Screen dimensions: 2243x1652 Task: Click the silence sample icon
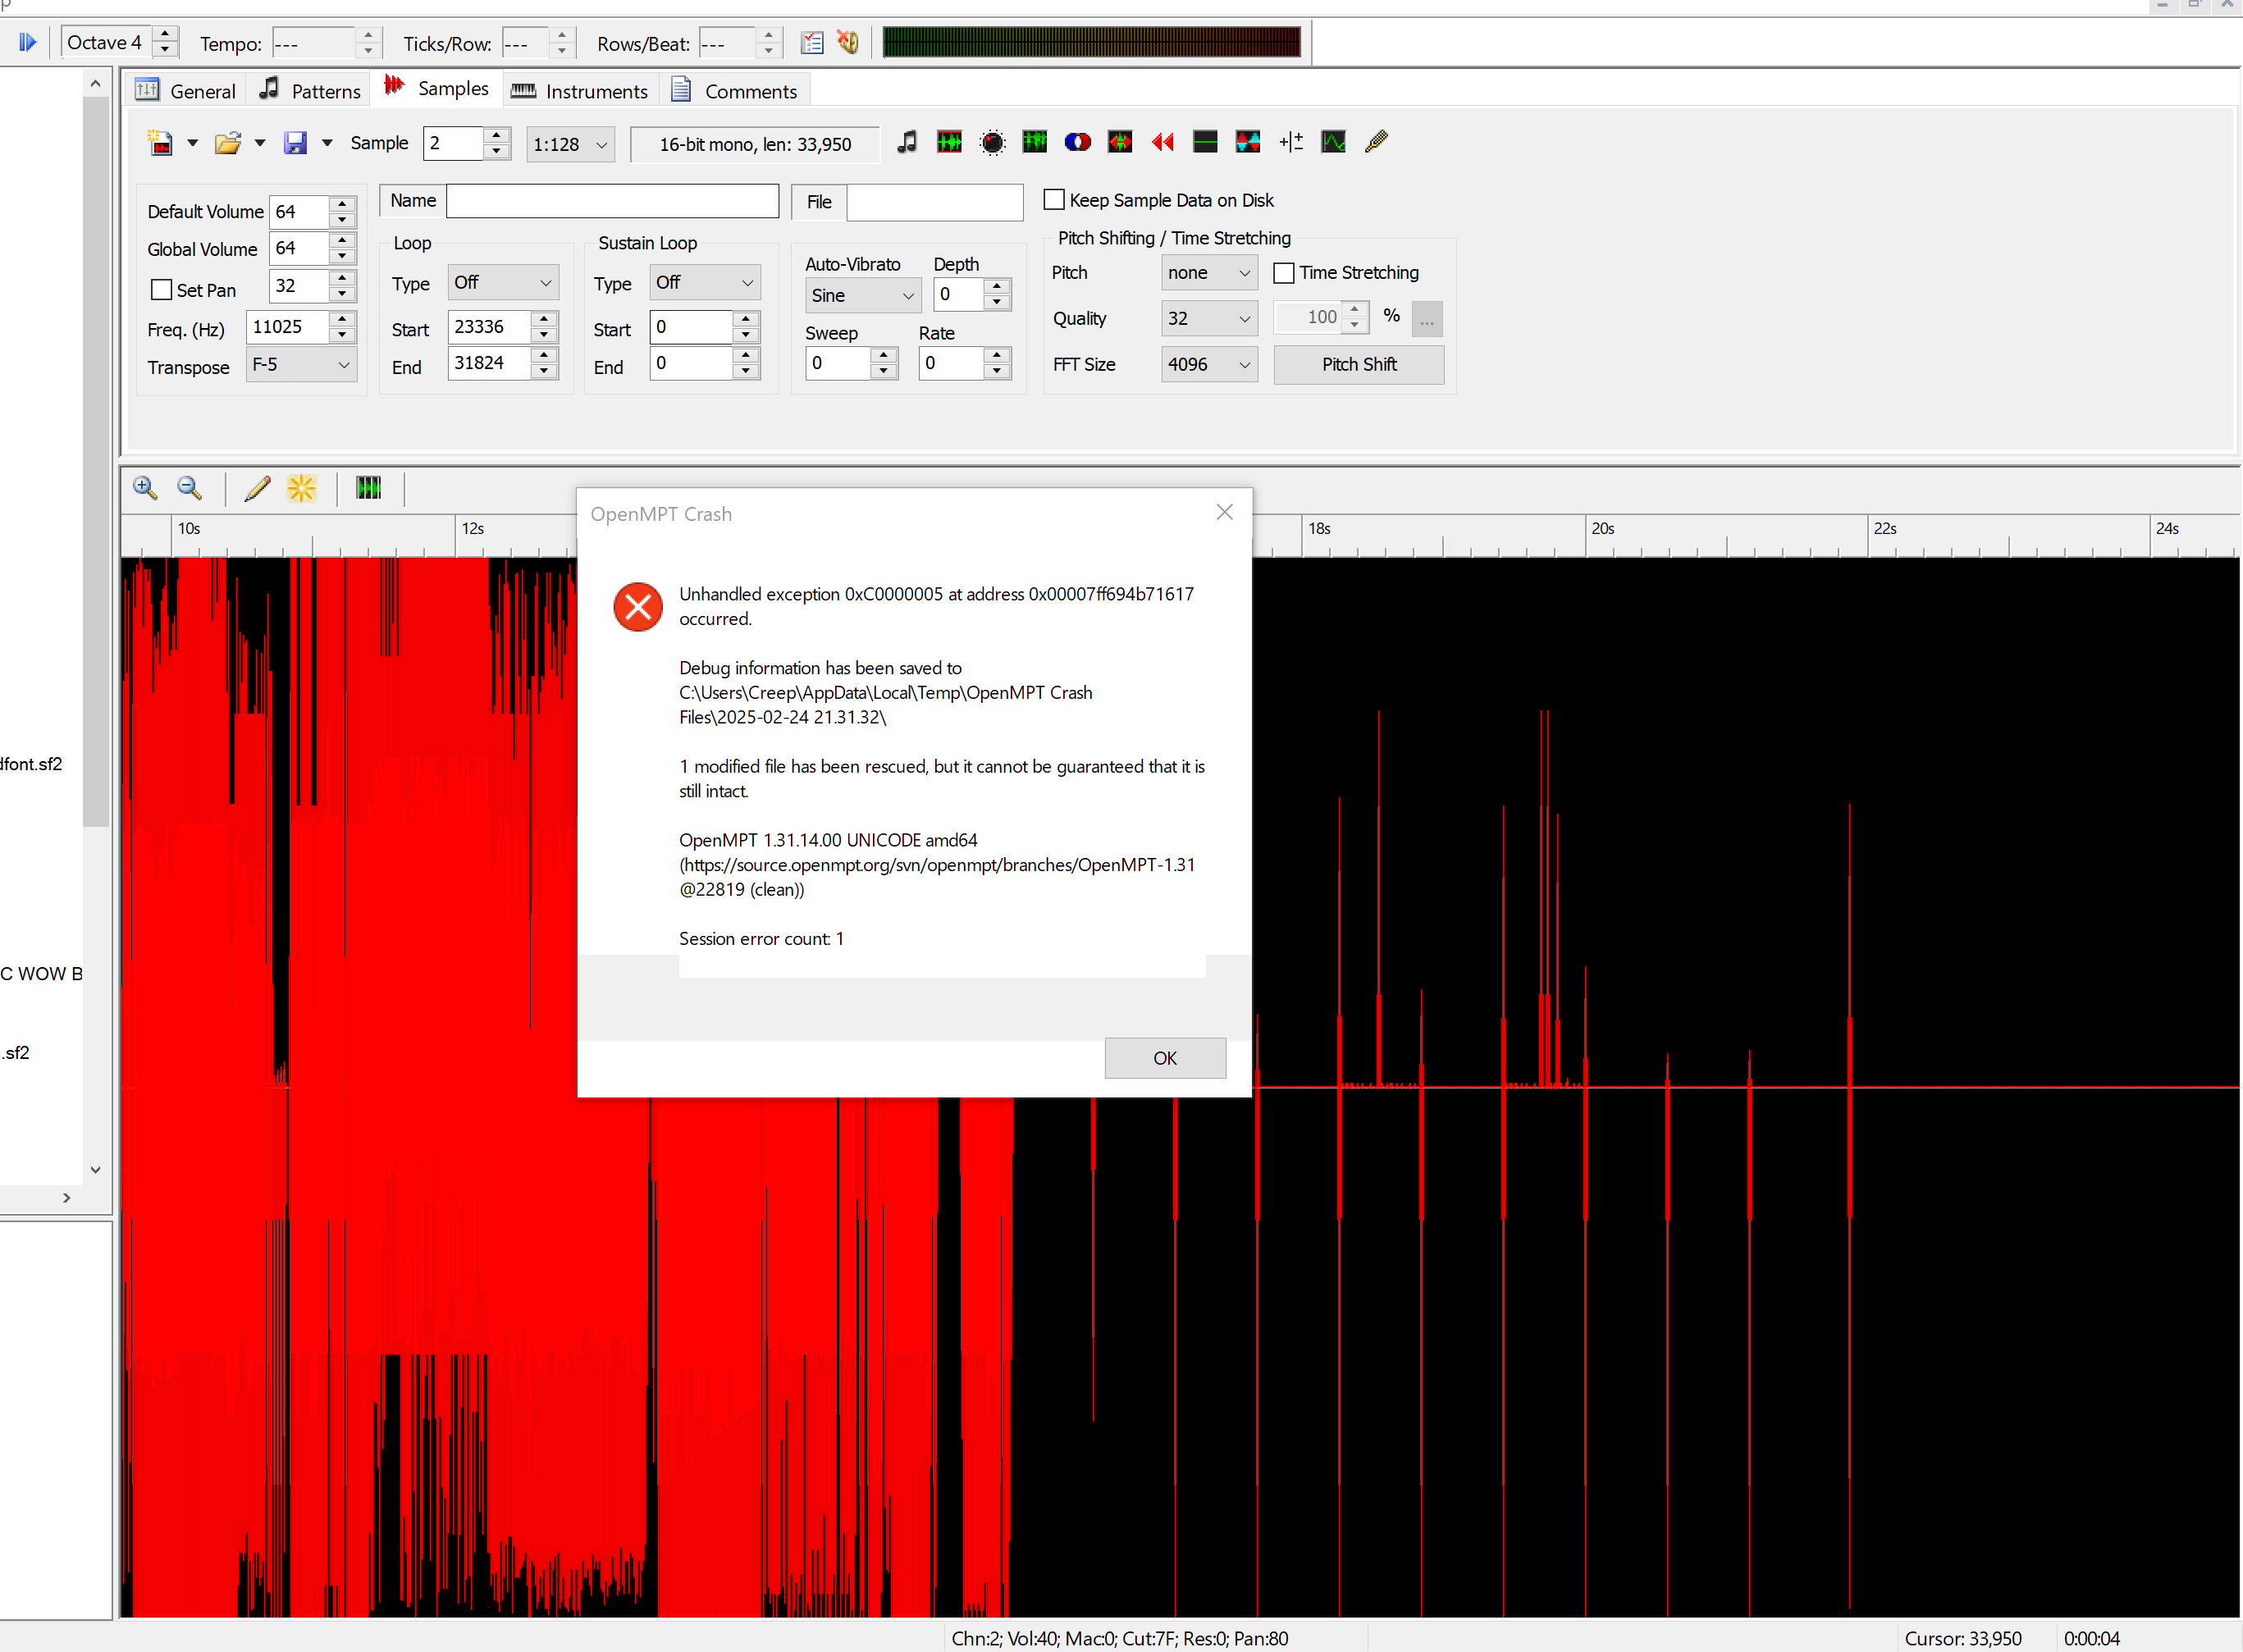click(x=1205, y=143)
